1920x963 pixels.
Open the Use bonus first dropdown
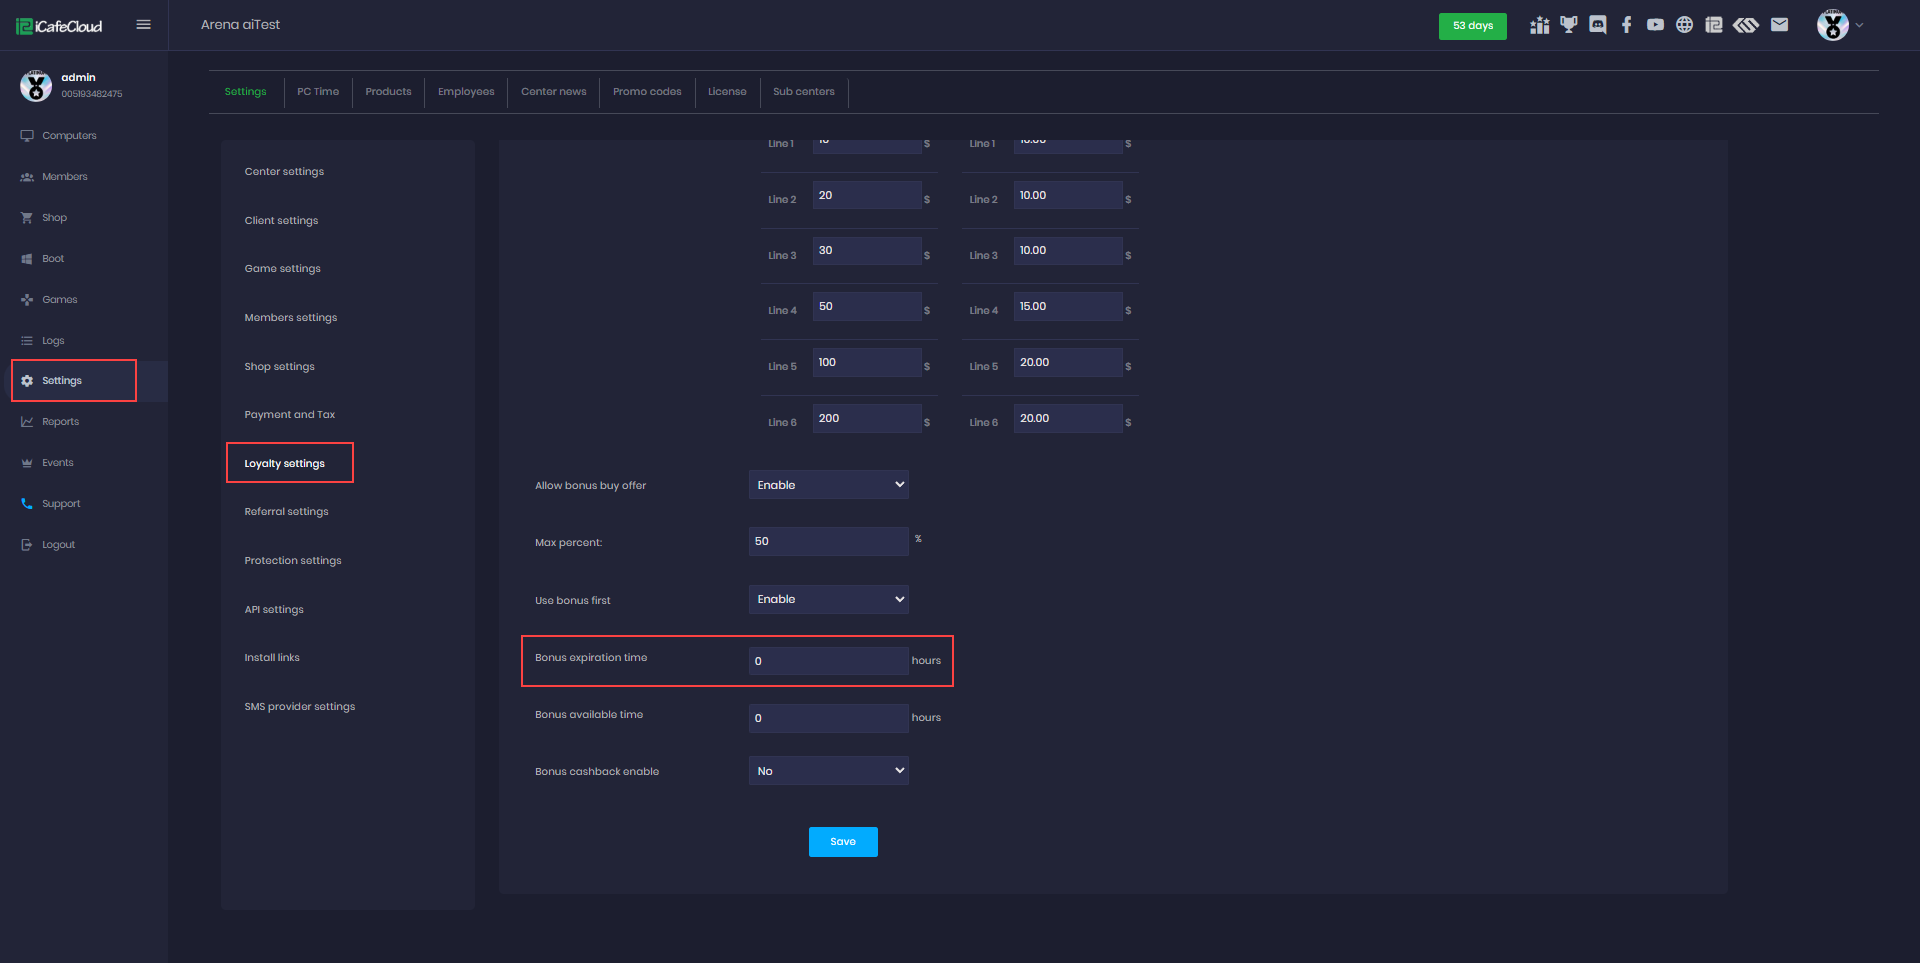(x=828, y=599)
